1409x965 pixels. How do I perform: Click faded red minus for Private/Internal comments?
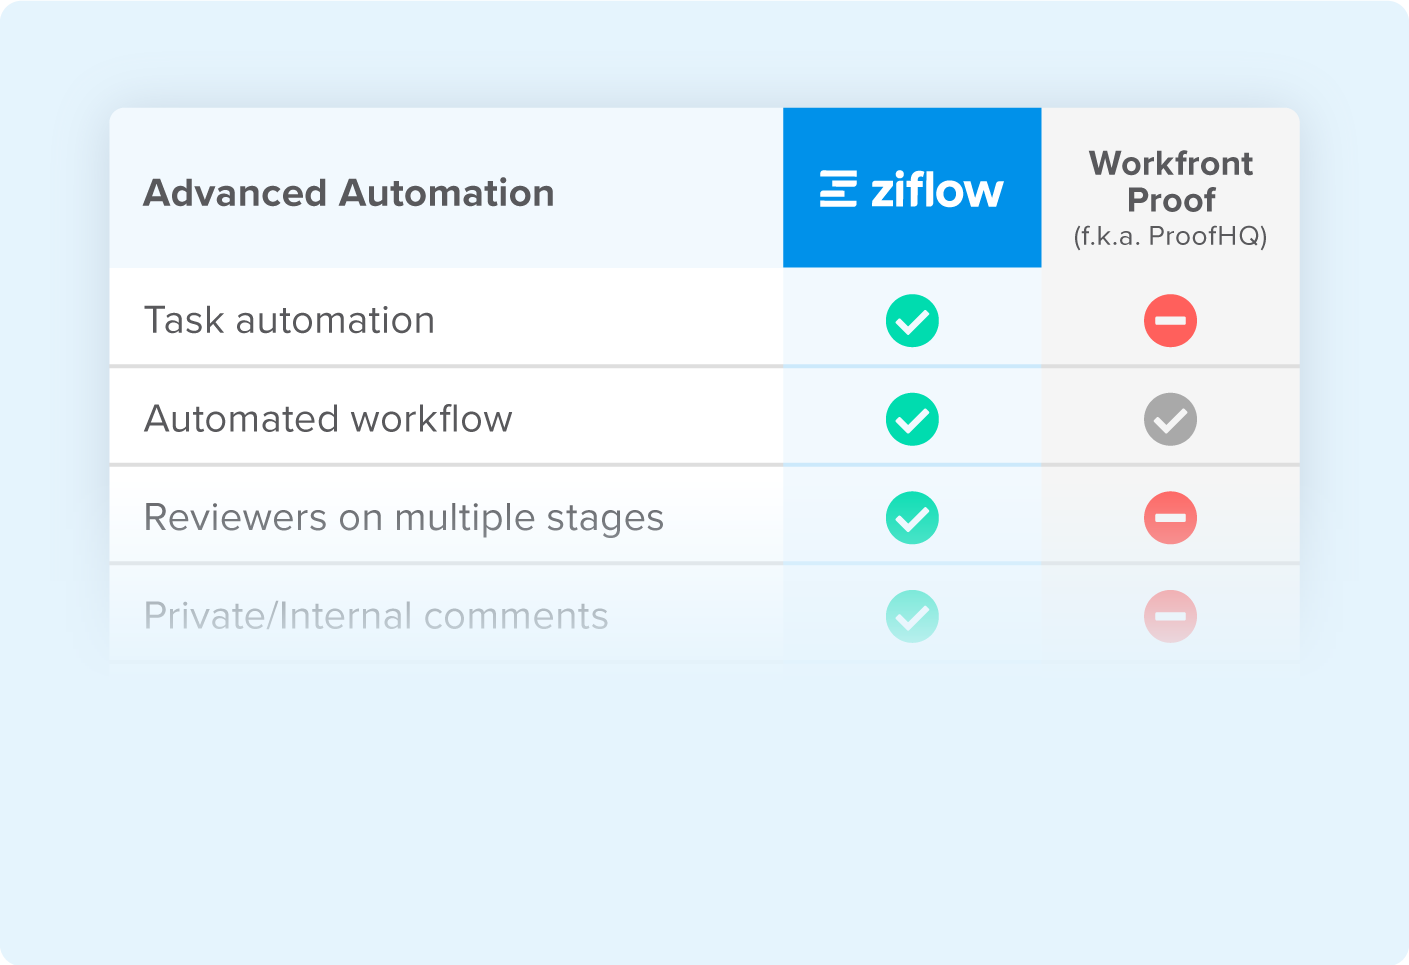click(x=1170, y=616)
